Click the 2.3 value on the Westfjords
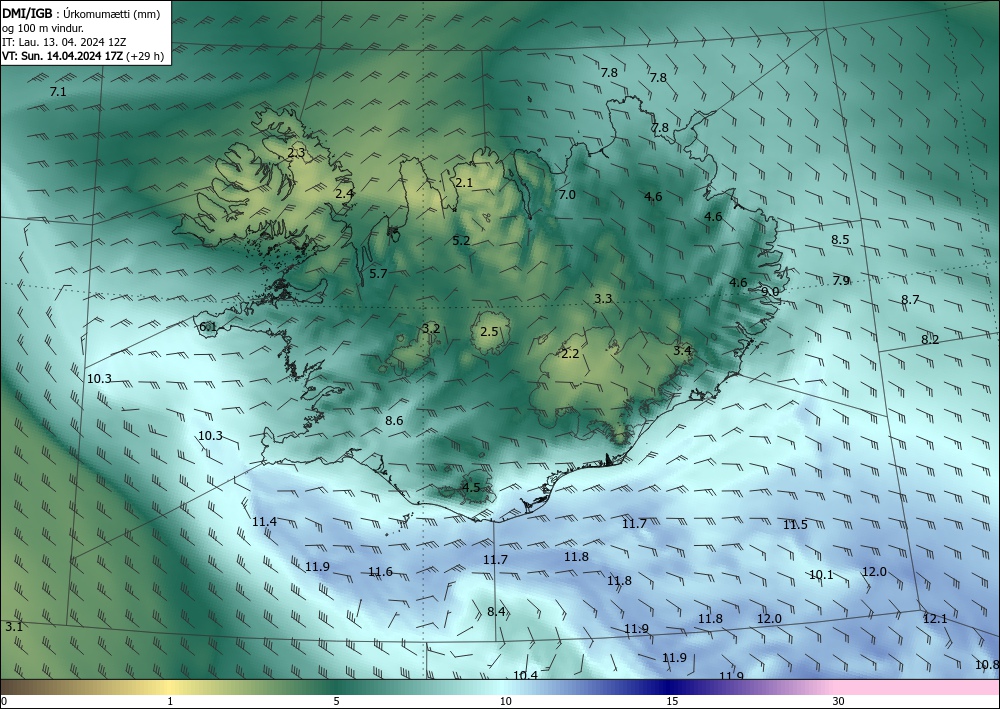 (296, 153)
